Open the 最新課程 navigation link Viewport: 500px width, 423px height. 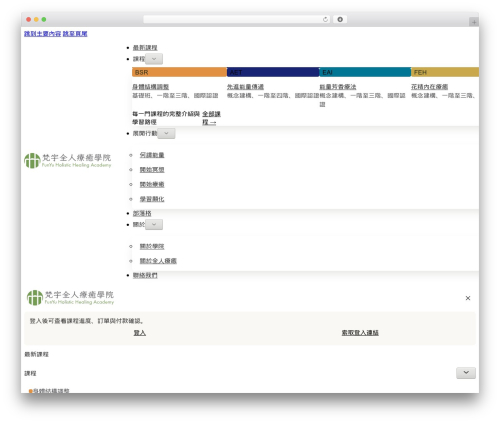point(145,48)
